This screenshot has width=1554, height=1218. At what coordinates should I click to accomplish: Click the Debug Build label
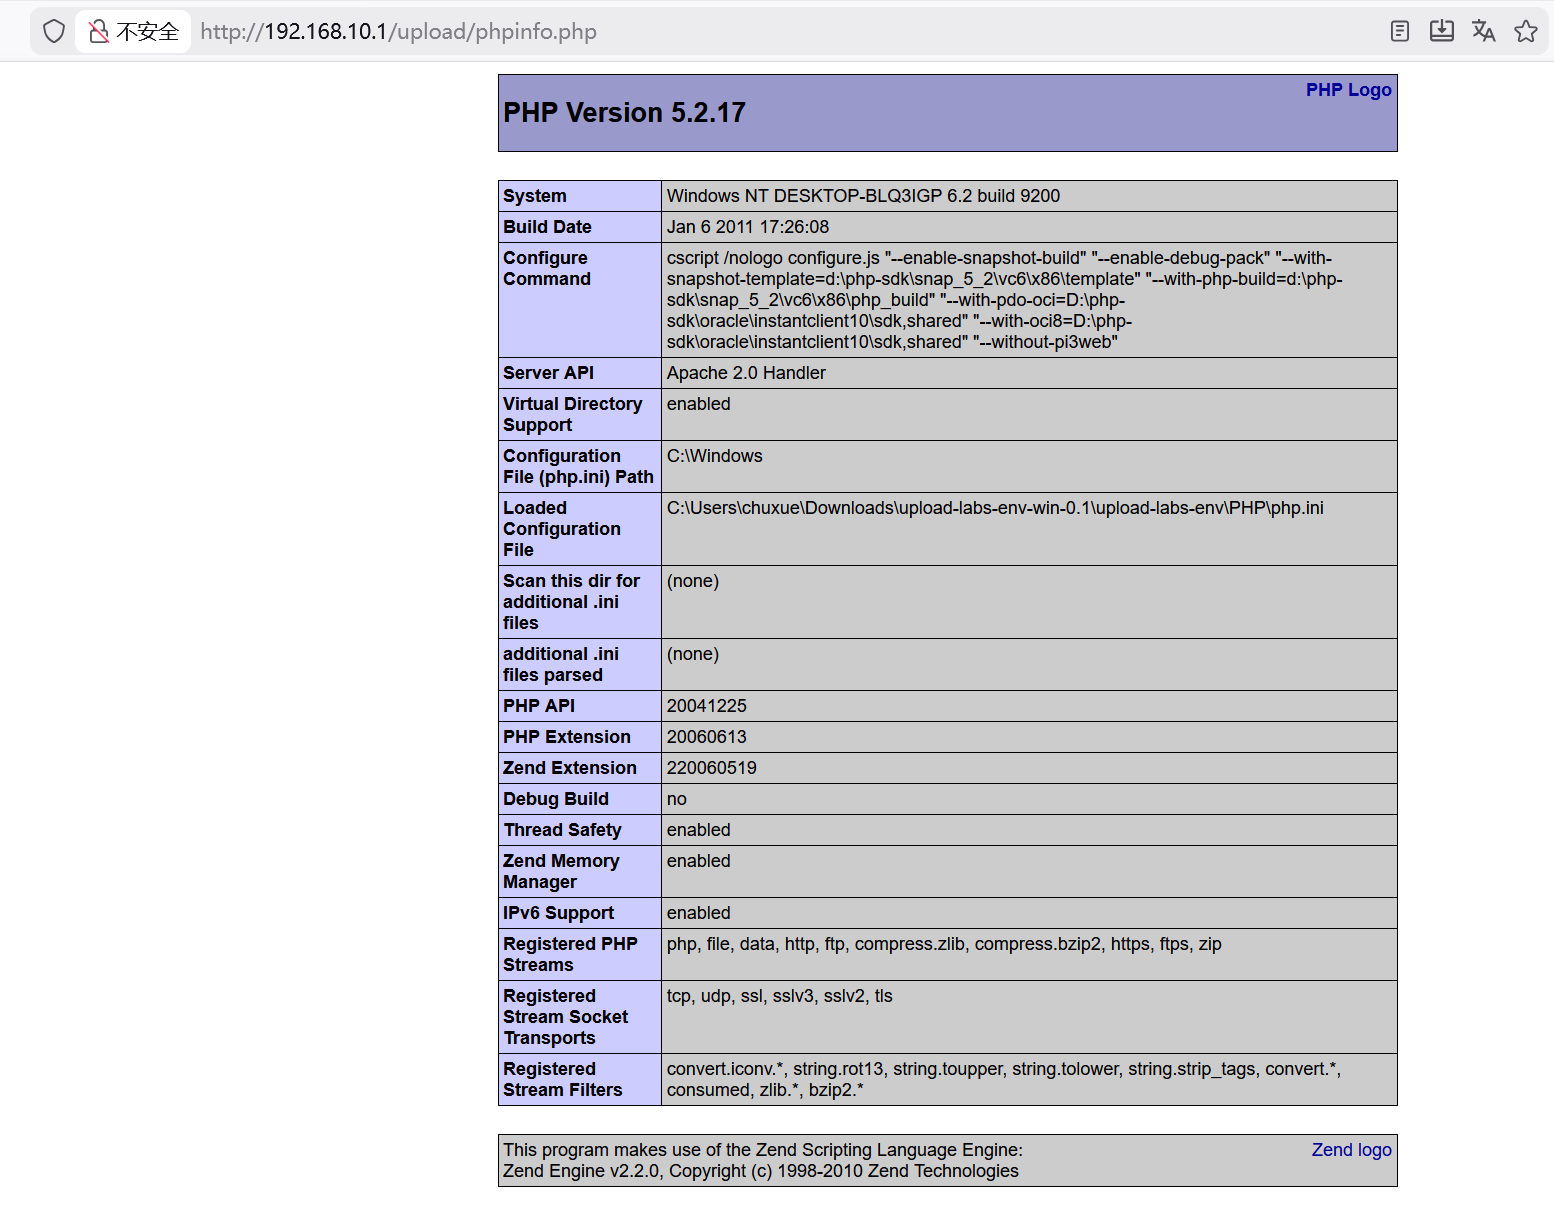point(556,799)
